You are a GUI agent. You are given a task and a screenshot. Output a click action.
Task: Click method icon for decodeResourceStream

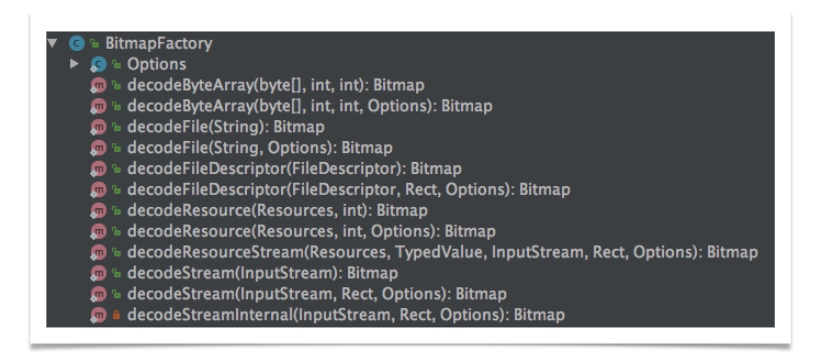[x=98, y=253]
